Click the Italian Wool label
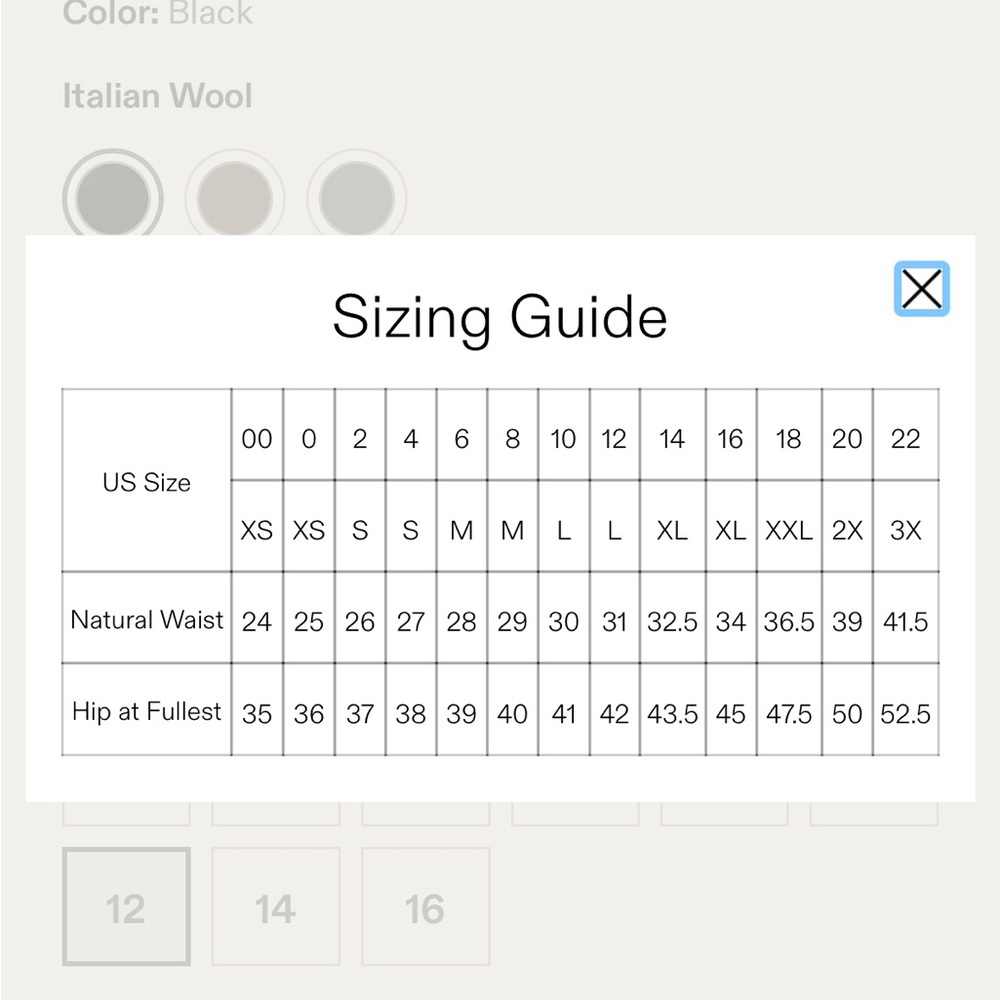1000x1000 pixels. pos(158,96)
